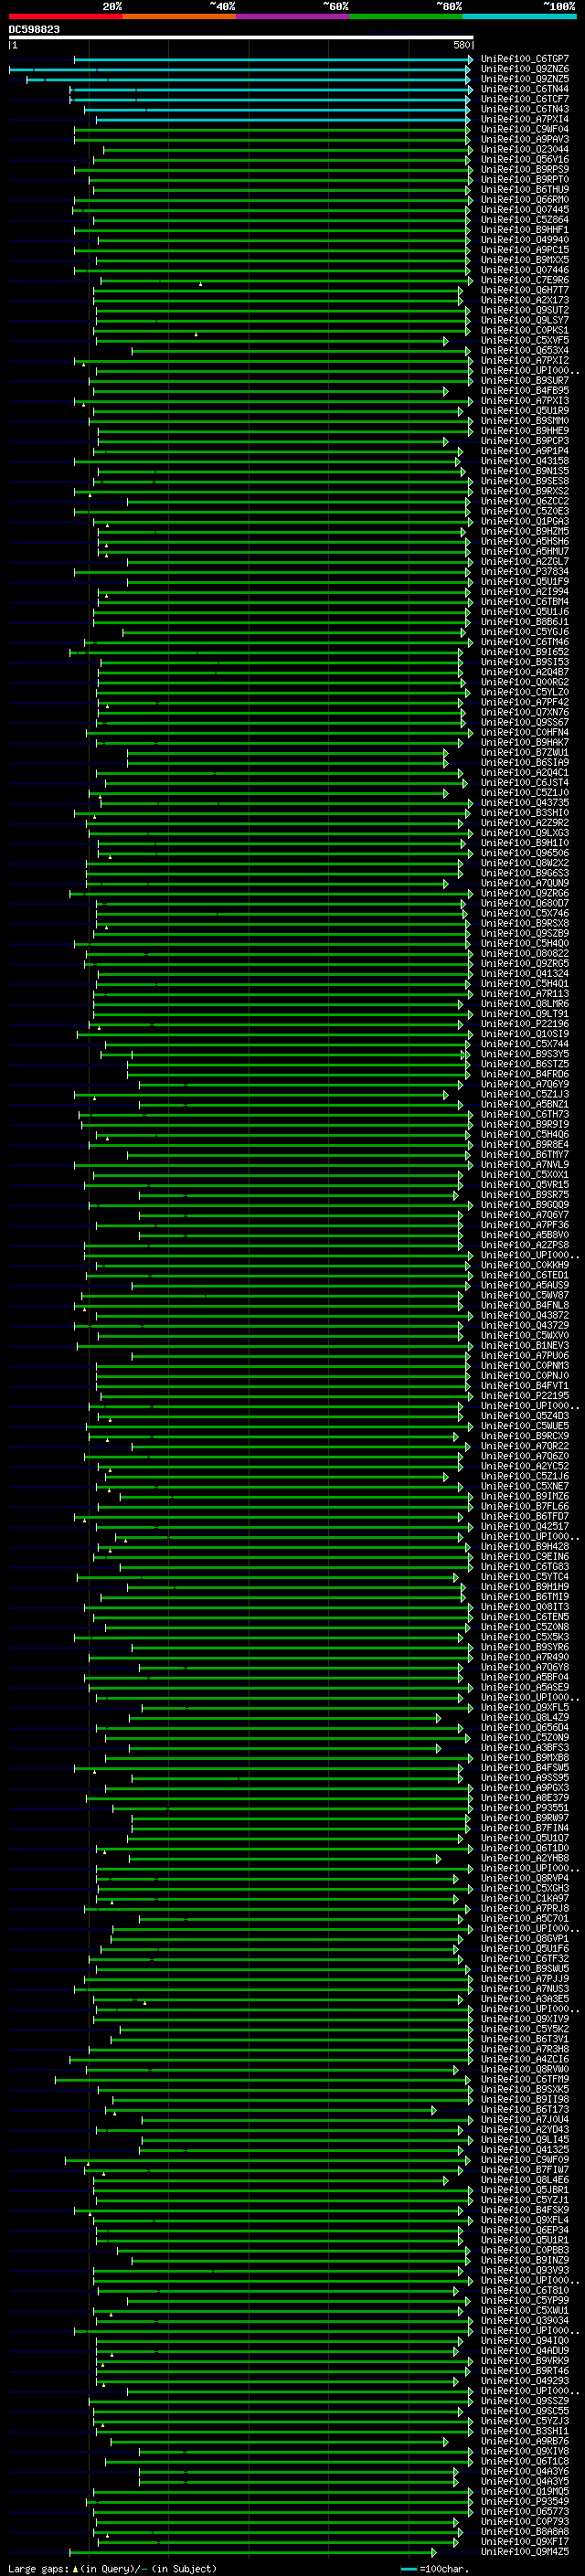
Task: Click the cyan ~100% identity legend segment
Action: (x=519, y=16)
